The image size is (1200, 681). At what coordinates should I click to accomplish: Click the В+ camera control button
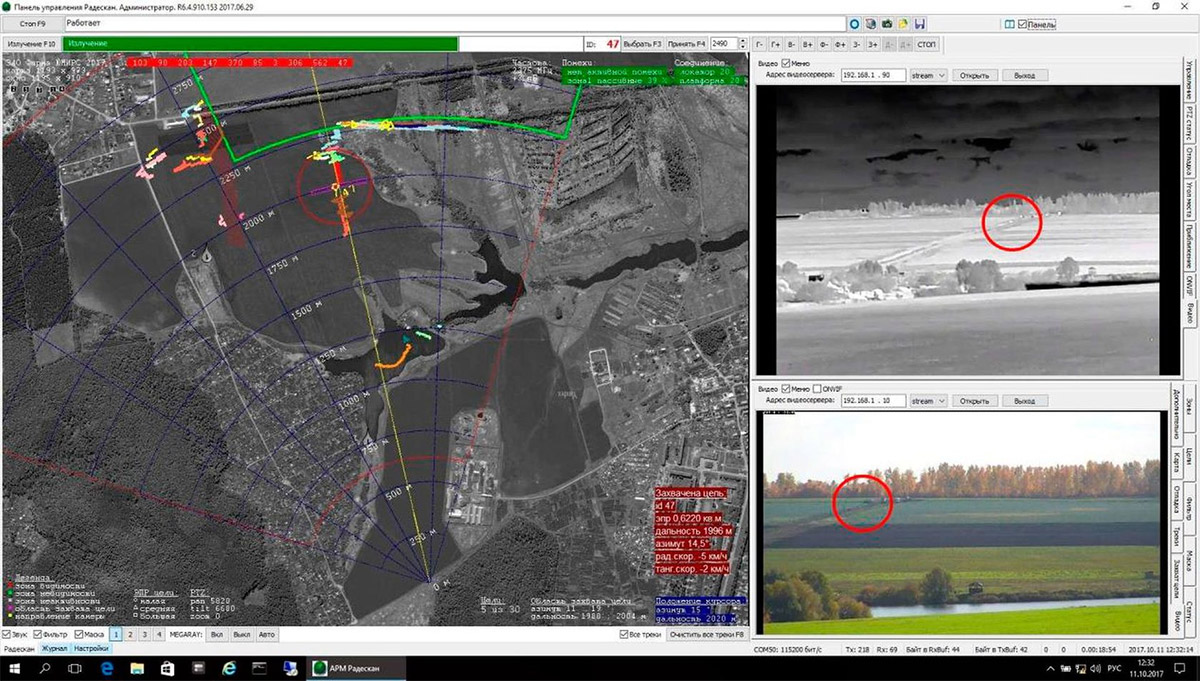click(809, 44)
